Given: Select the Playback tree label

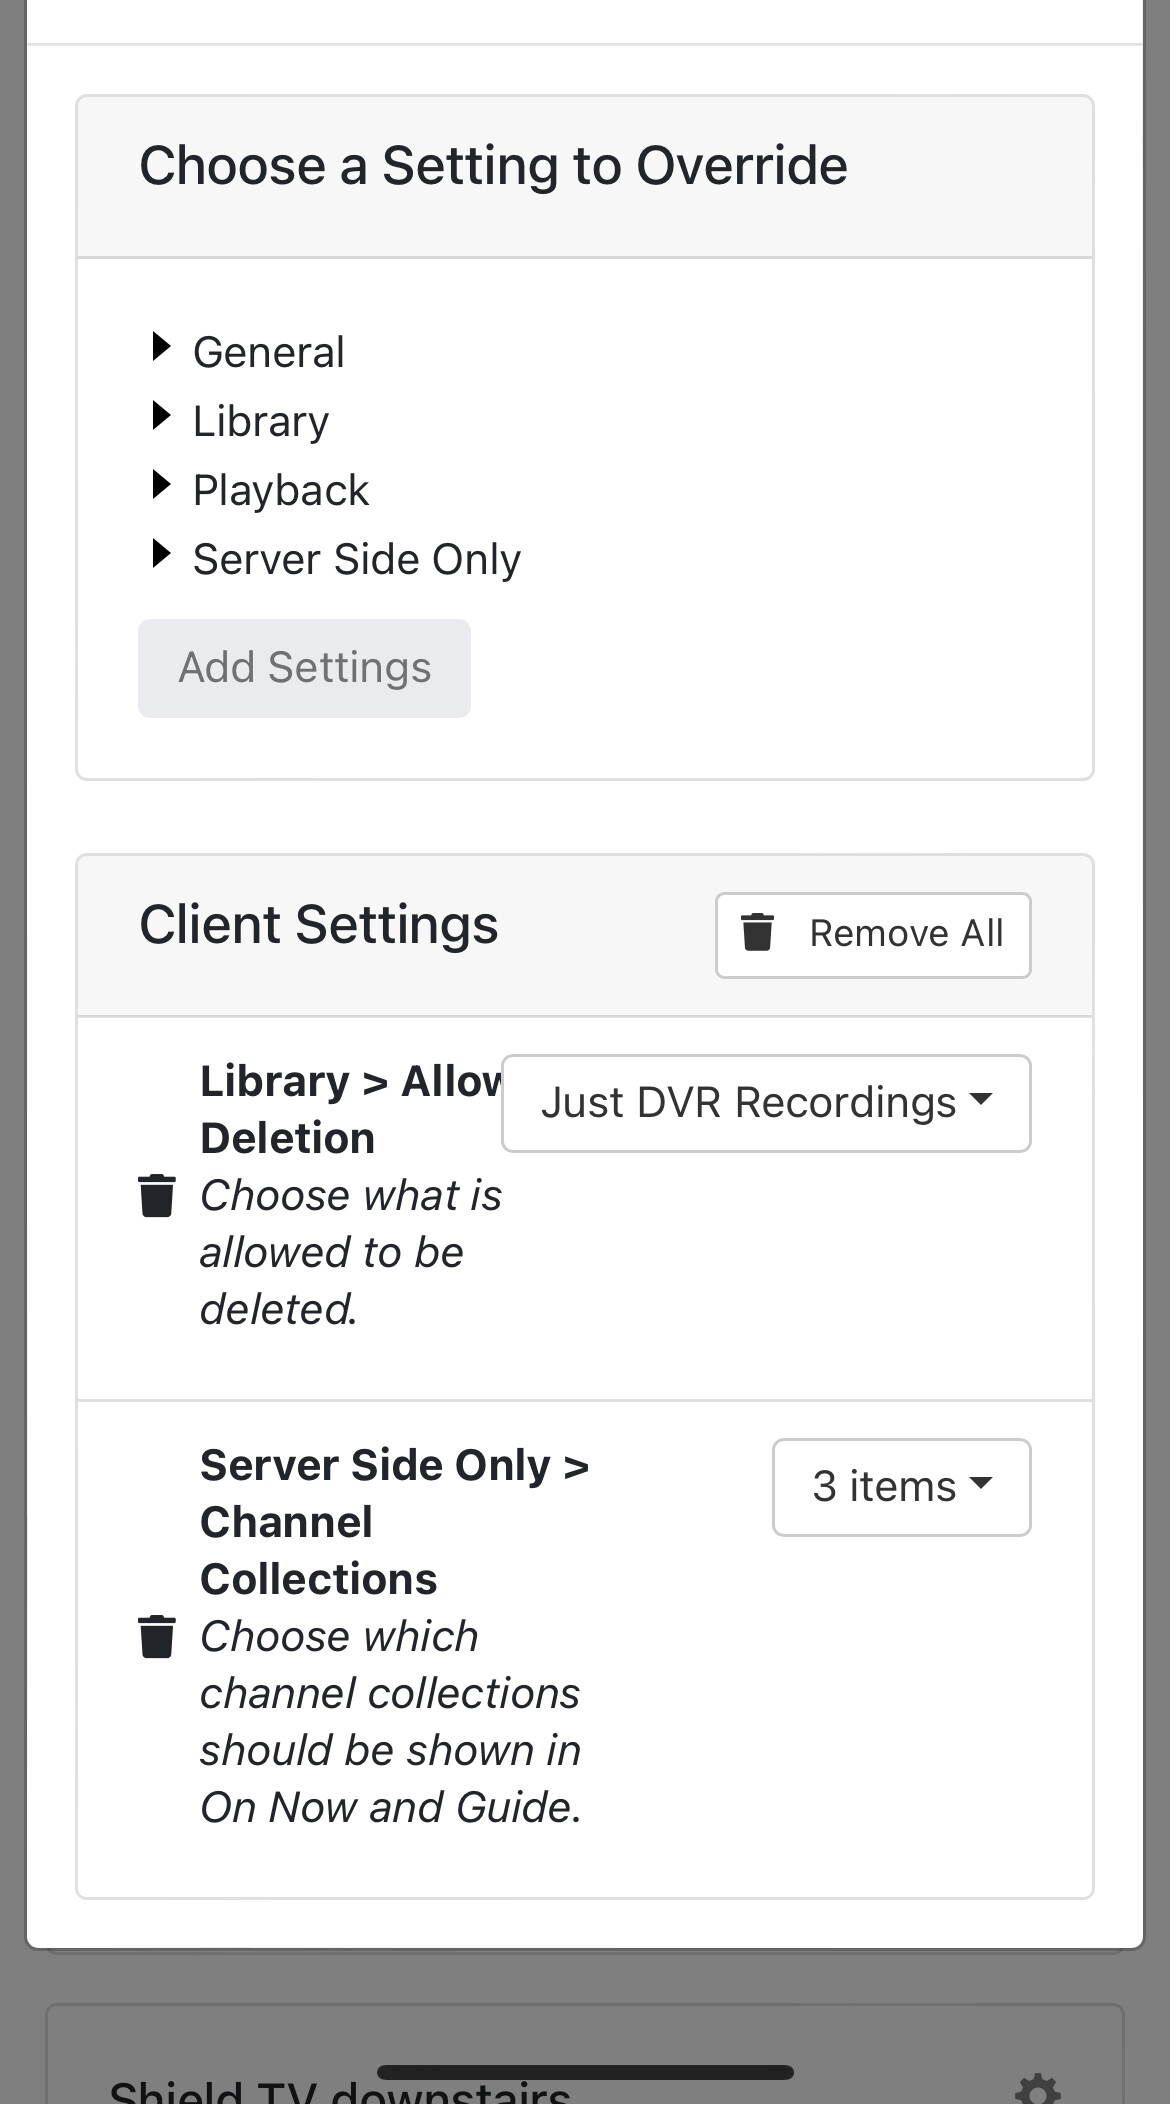Looking at the screenshot, I should pos(280,490).
